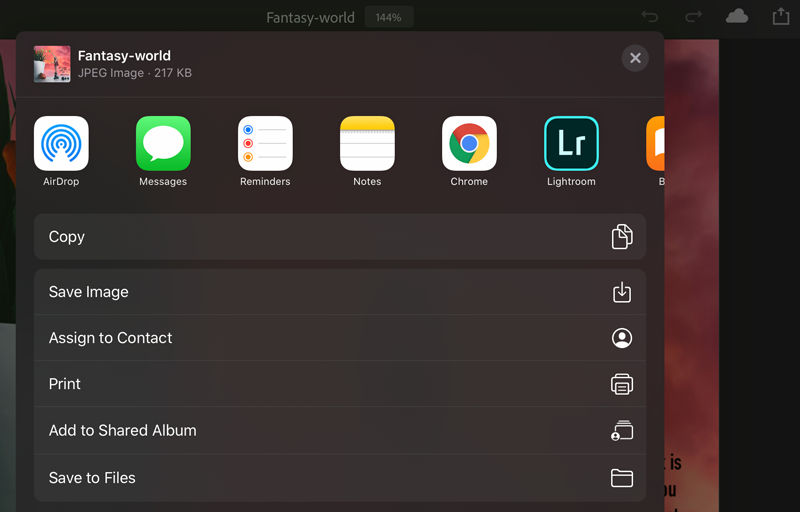This screenshot has width=800, height=512.
Task: Choose Save Image option
Action: (340, 292)
